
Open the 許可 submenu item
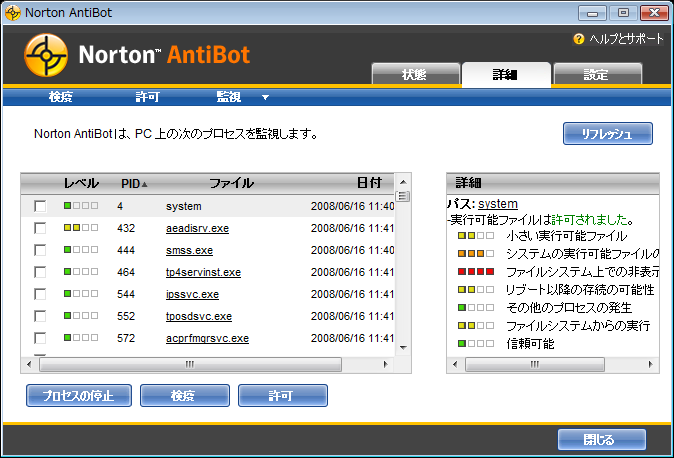[148, 97]
